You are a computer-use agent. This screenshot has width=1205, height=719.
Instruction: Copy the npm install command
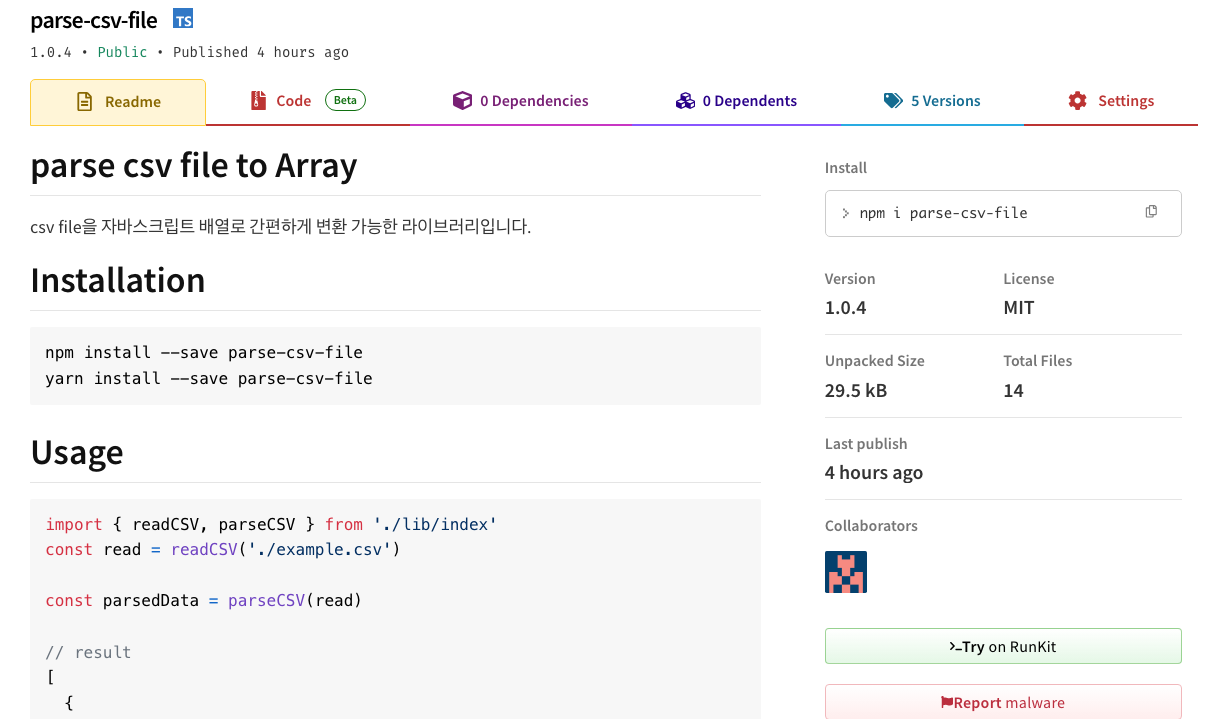1151,212
